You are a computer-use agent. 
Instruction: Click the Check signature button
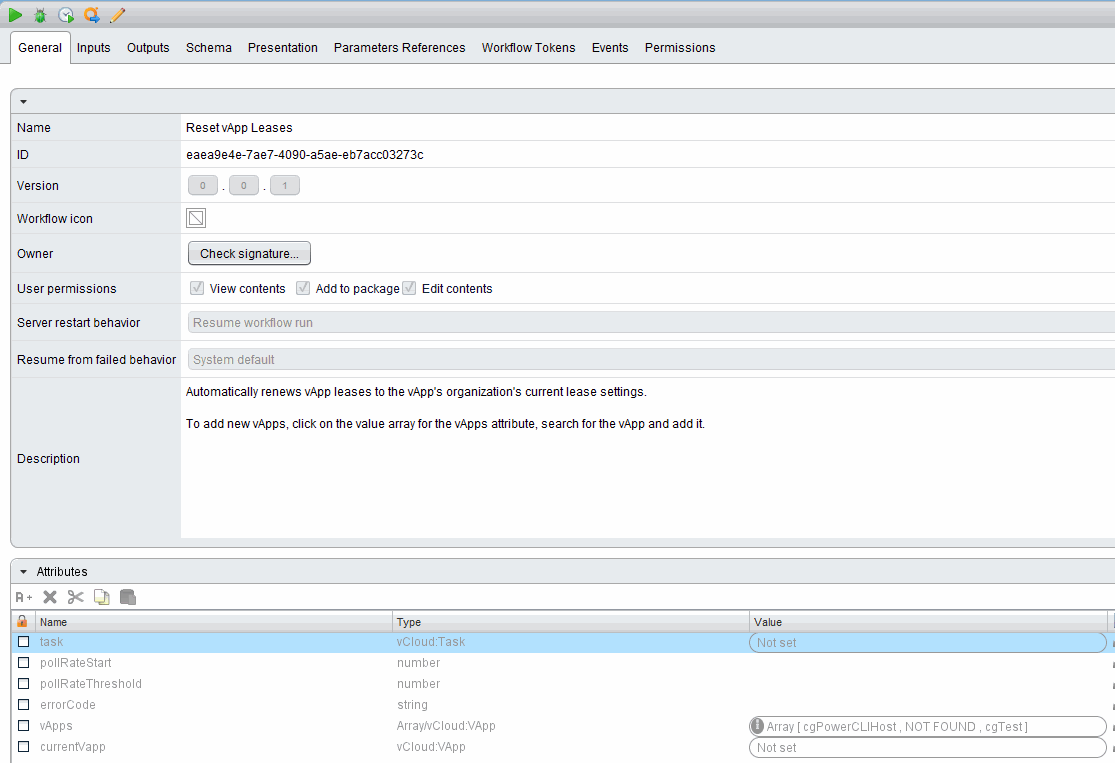click(249, 254)
